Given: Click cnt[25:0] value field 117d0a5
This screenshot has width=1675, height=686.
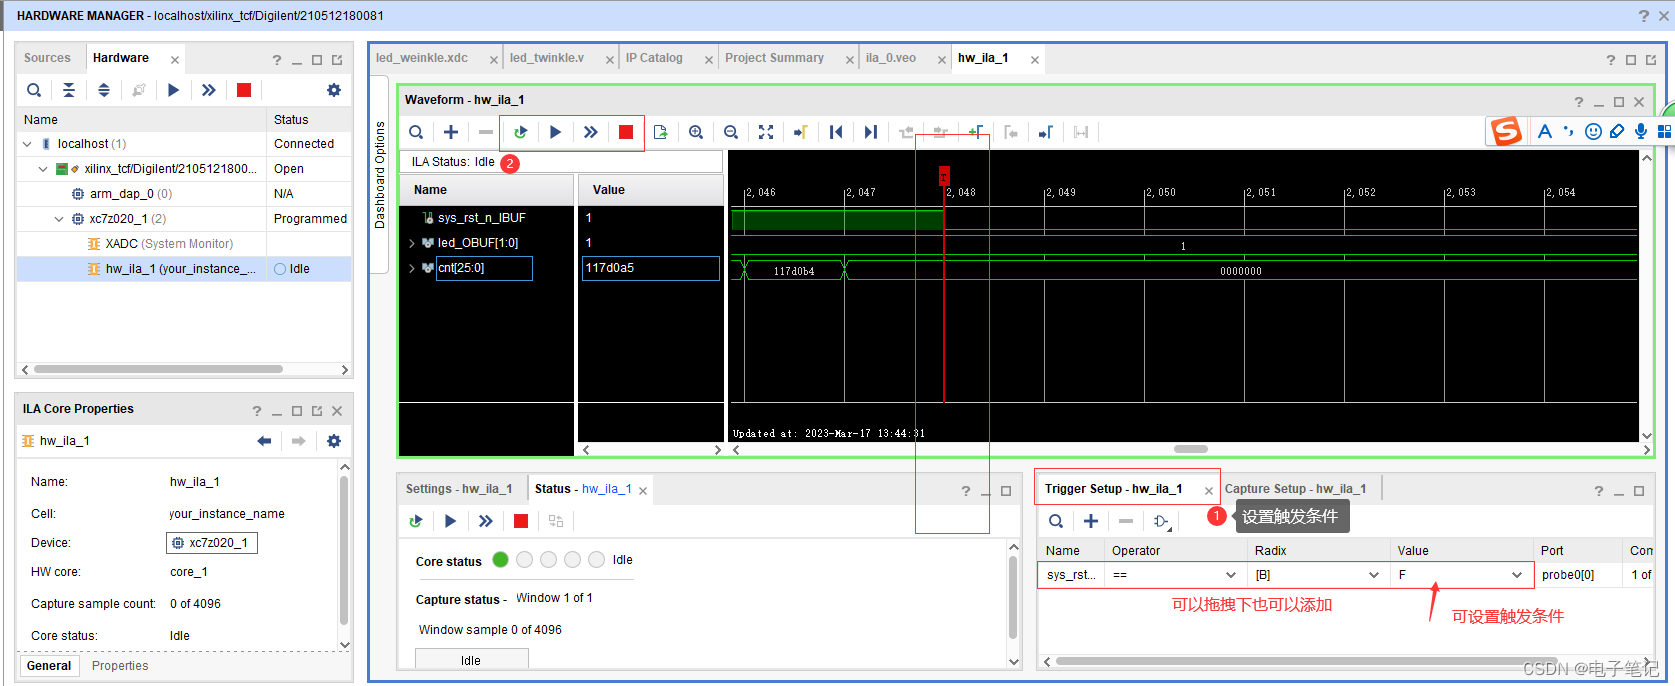Looking at the screenshot, I should [x=651, y=268].
